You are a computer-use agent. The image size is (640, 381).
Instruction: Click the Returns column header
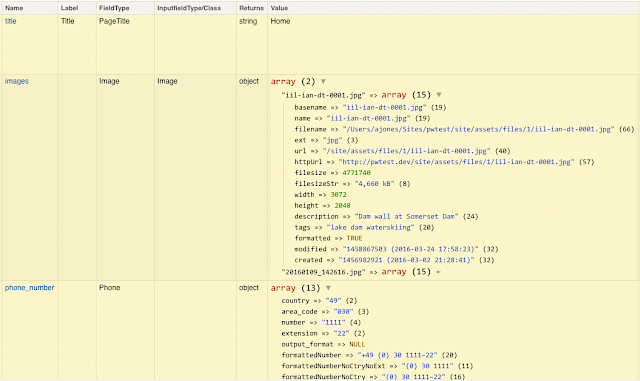point(251,8)
